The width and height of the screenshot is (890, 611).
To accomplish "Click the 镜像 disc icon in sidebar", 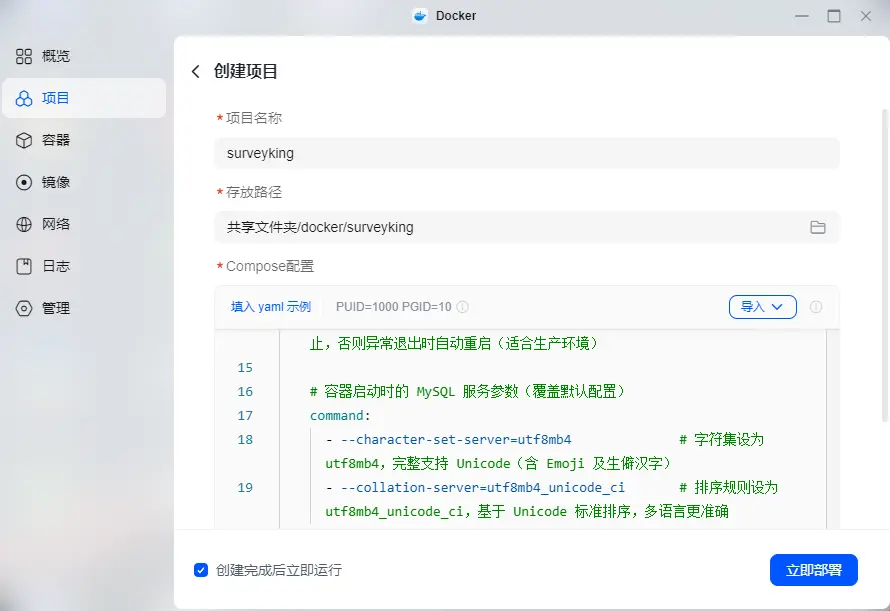I will 24,182.
